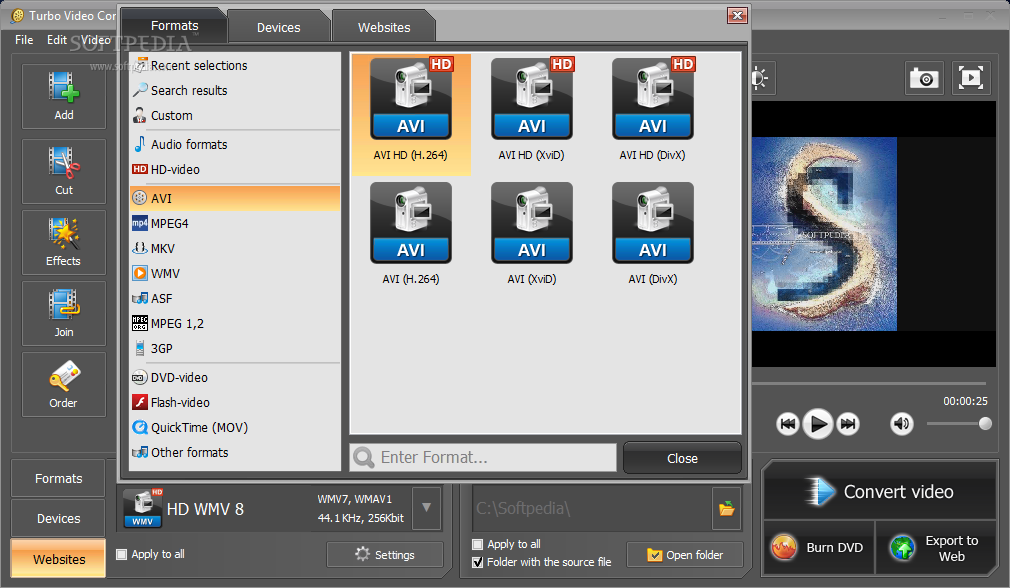This screenshot has height=588, width=1010.
Task: Pick the AVI (H.264) format icon
Action: (x=411, y=223)
